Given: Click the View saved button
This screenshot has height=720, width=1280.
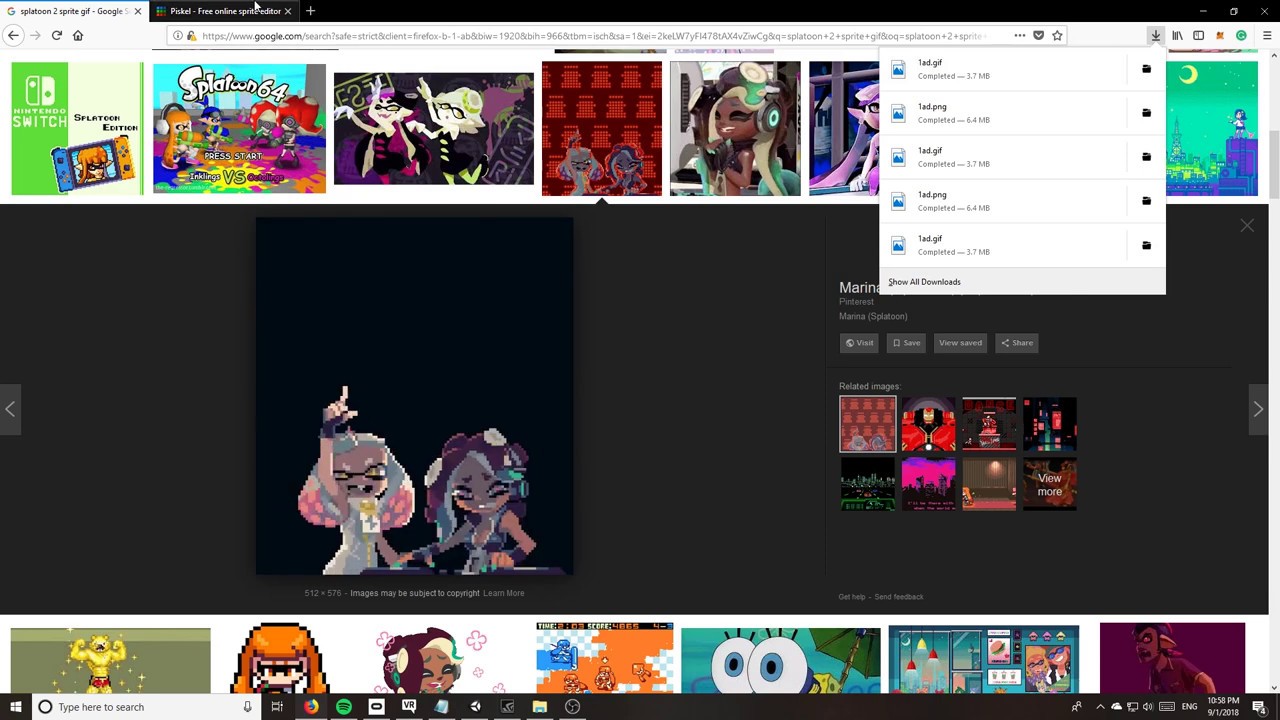Looking at the screenshot, I should 960,343.
